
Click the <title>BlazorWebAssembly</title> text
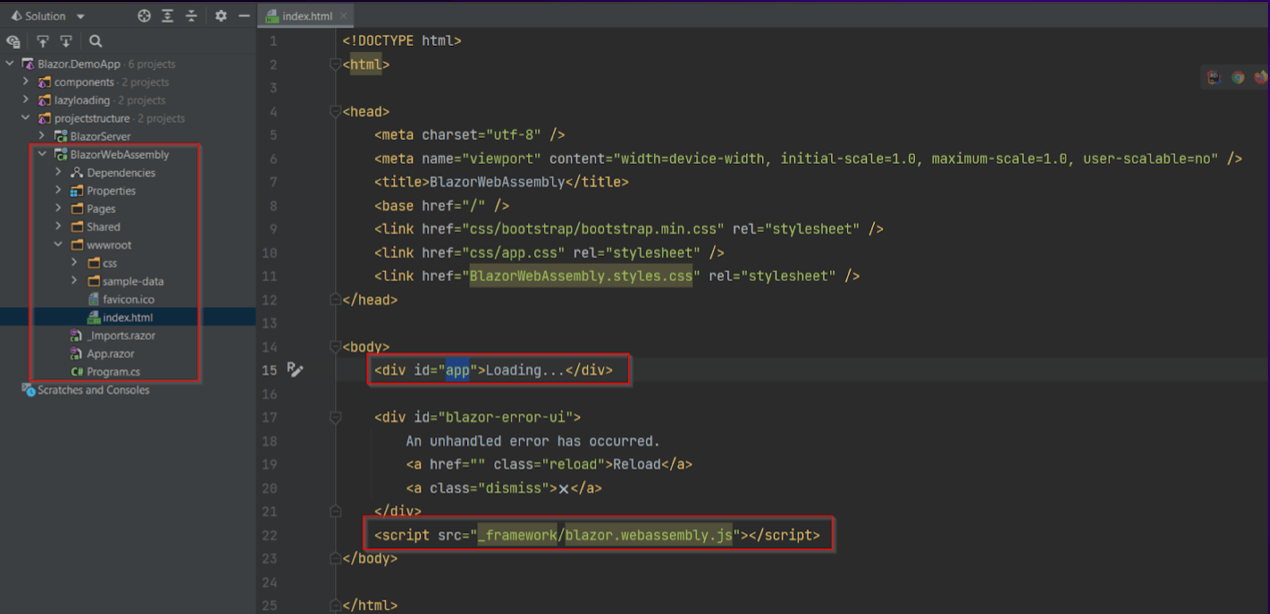tap(502, 182)
